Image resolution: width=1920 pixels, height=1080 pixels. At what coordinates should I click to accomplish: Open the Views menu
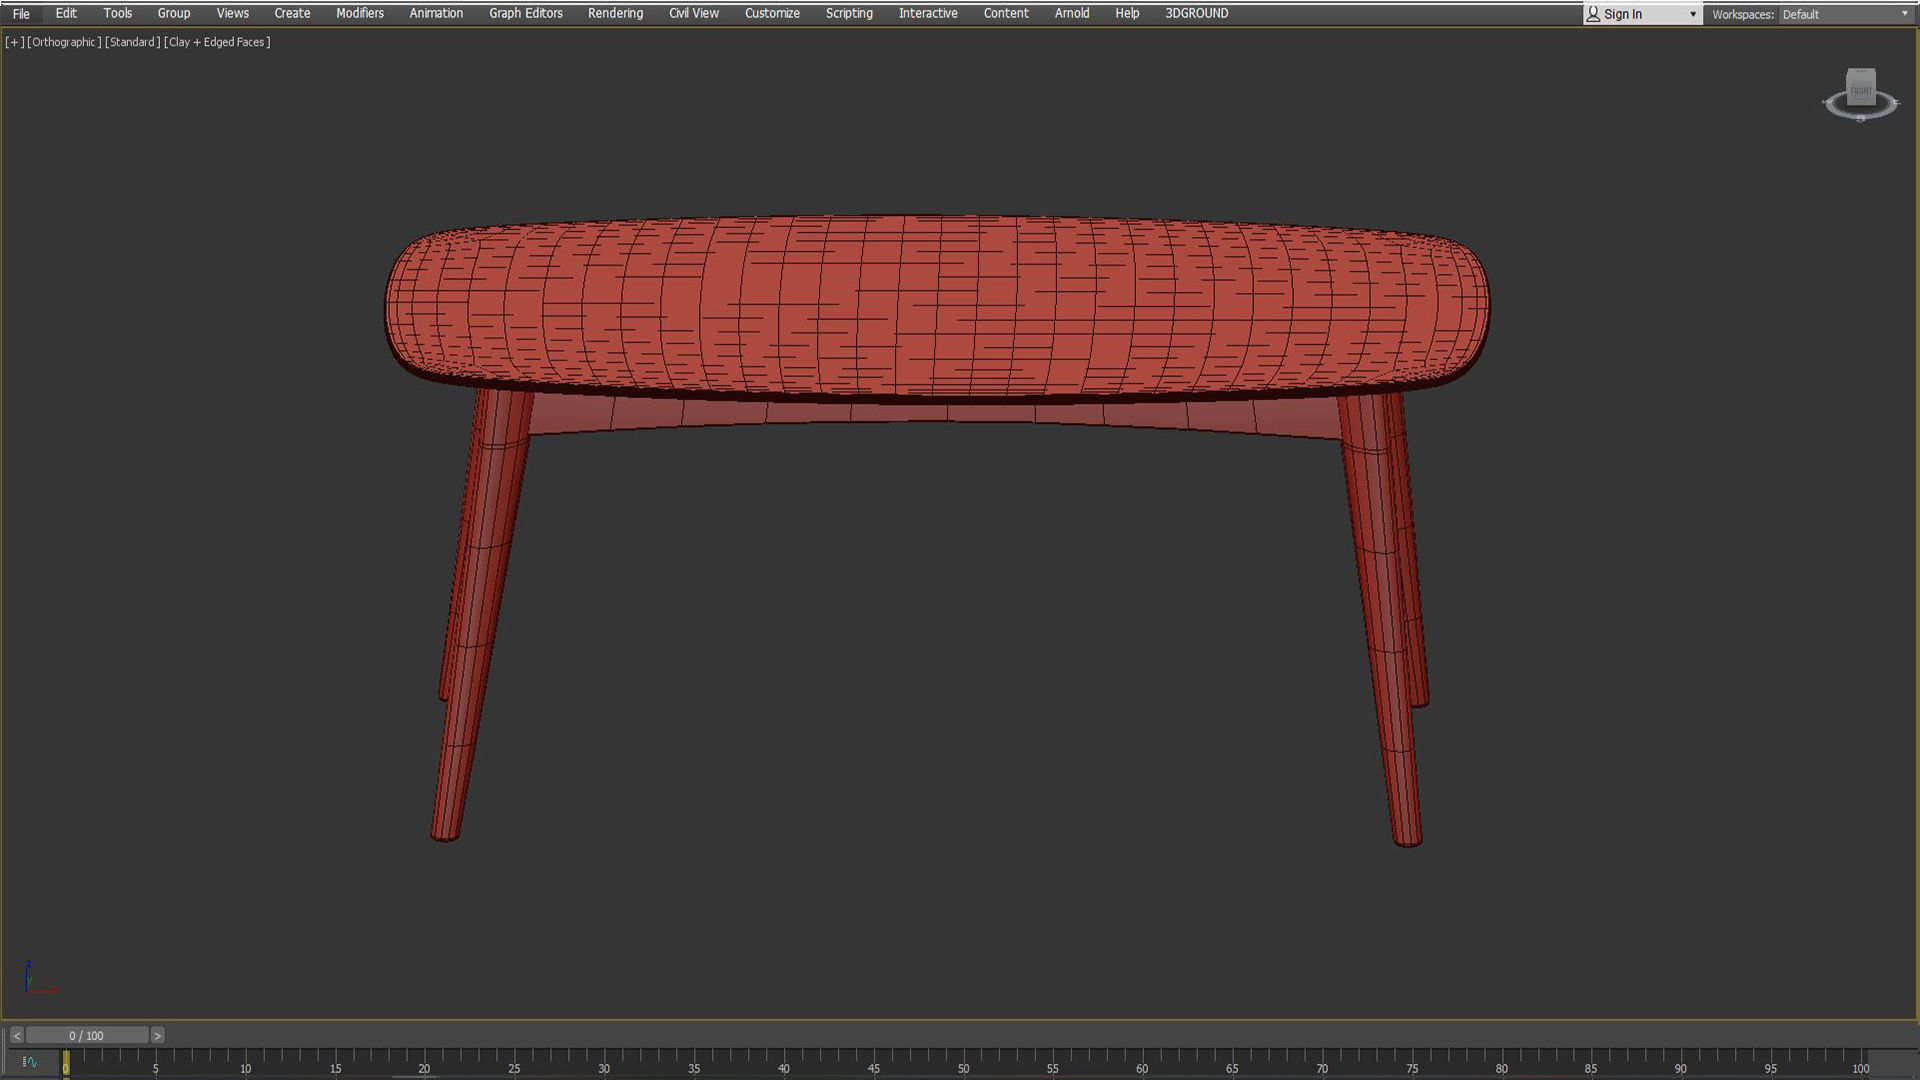(x=233, y=13)
